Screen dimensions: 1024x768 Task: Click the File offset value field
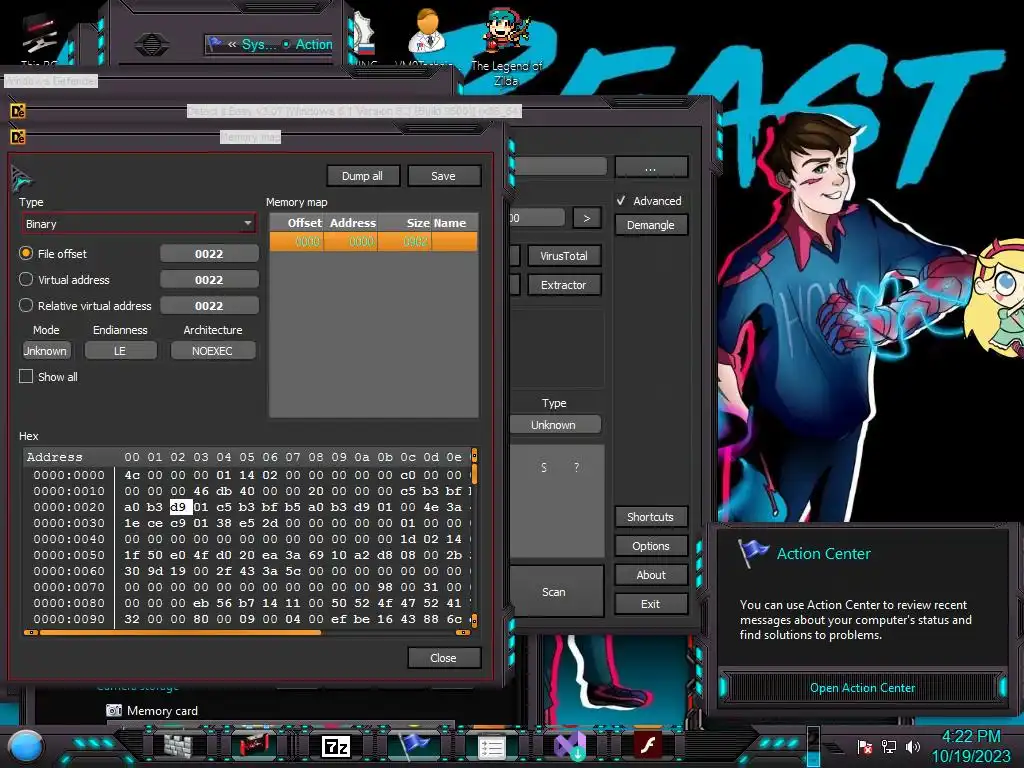click(209, 253)
